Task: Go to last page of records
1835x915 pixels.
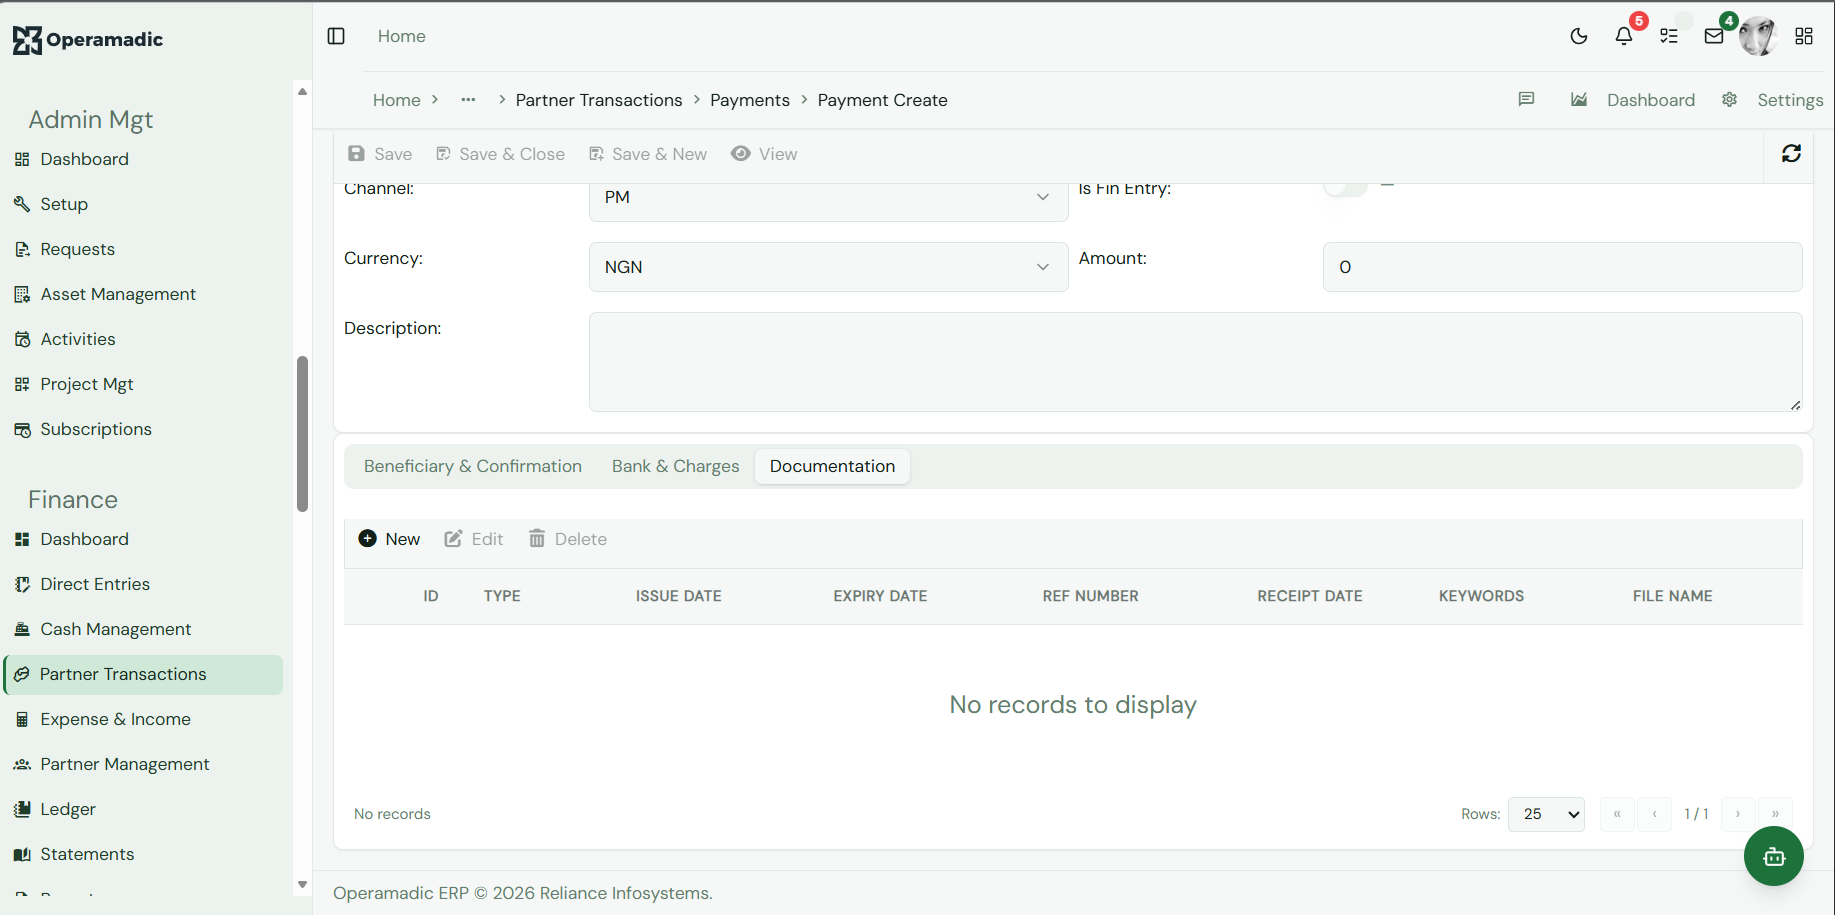Action: 1775,814
